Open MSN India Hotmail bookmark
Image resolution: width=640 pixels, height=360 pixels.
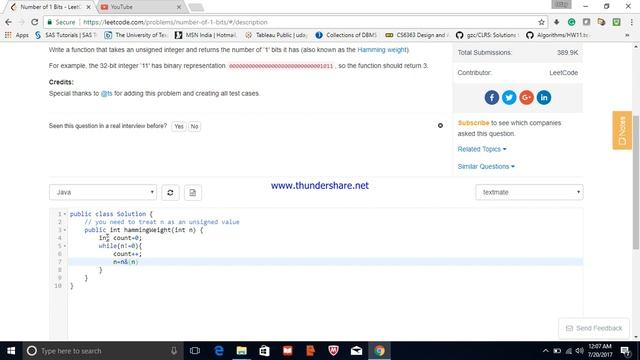[206, 35]
